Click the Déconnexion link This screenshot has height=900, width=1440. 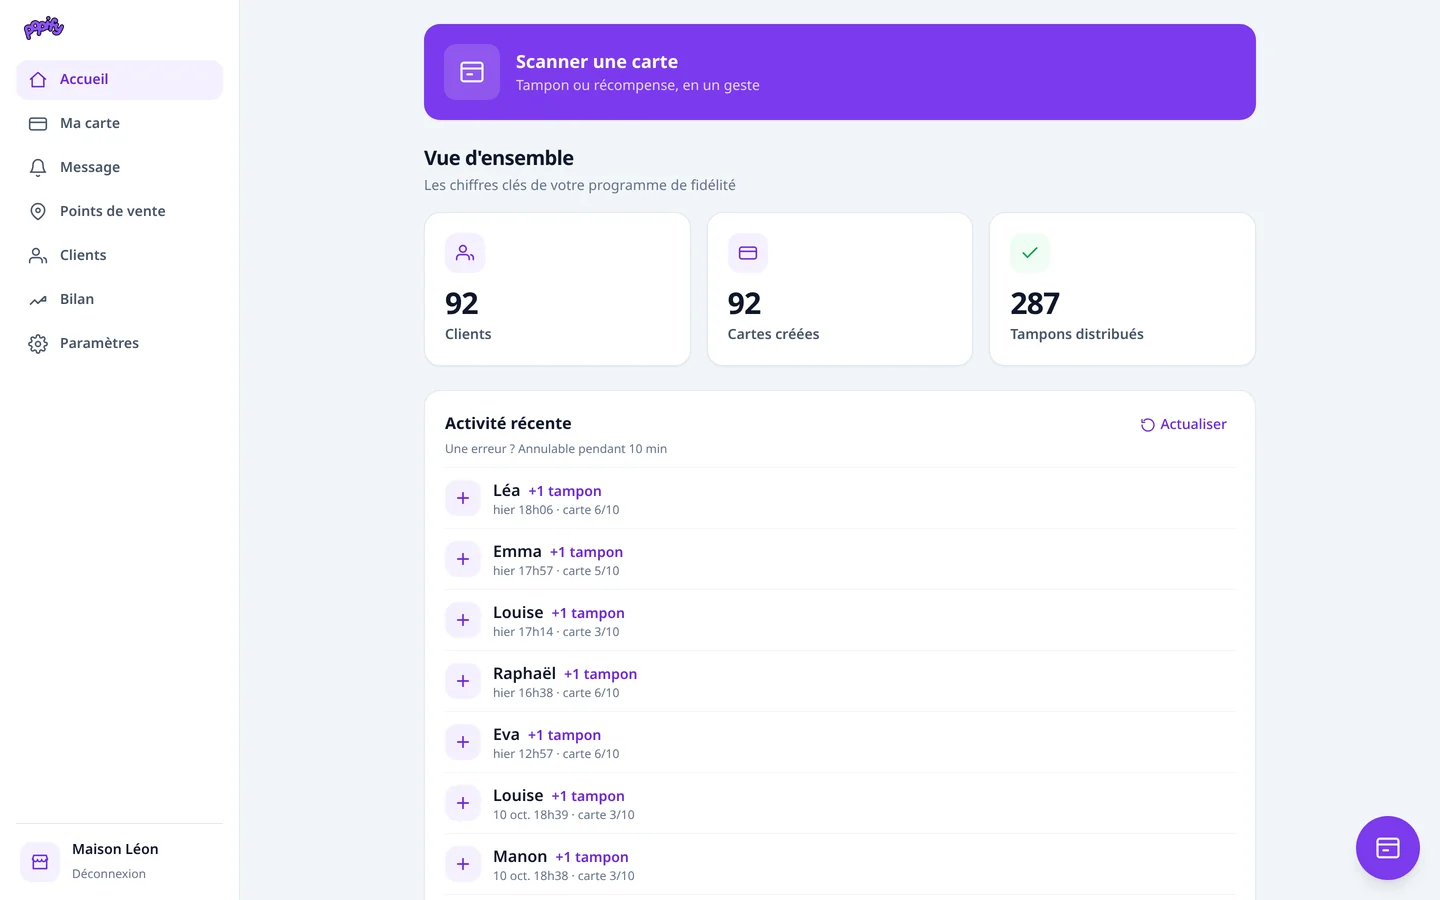pos(109,874)
